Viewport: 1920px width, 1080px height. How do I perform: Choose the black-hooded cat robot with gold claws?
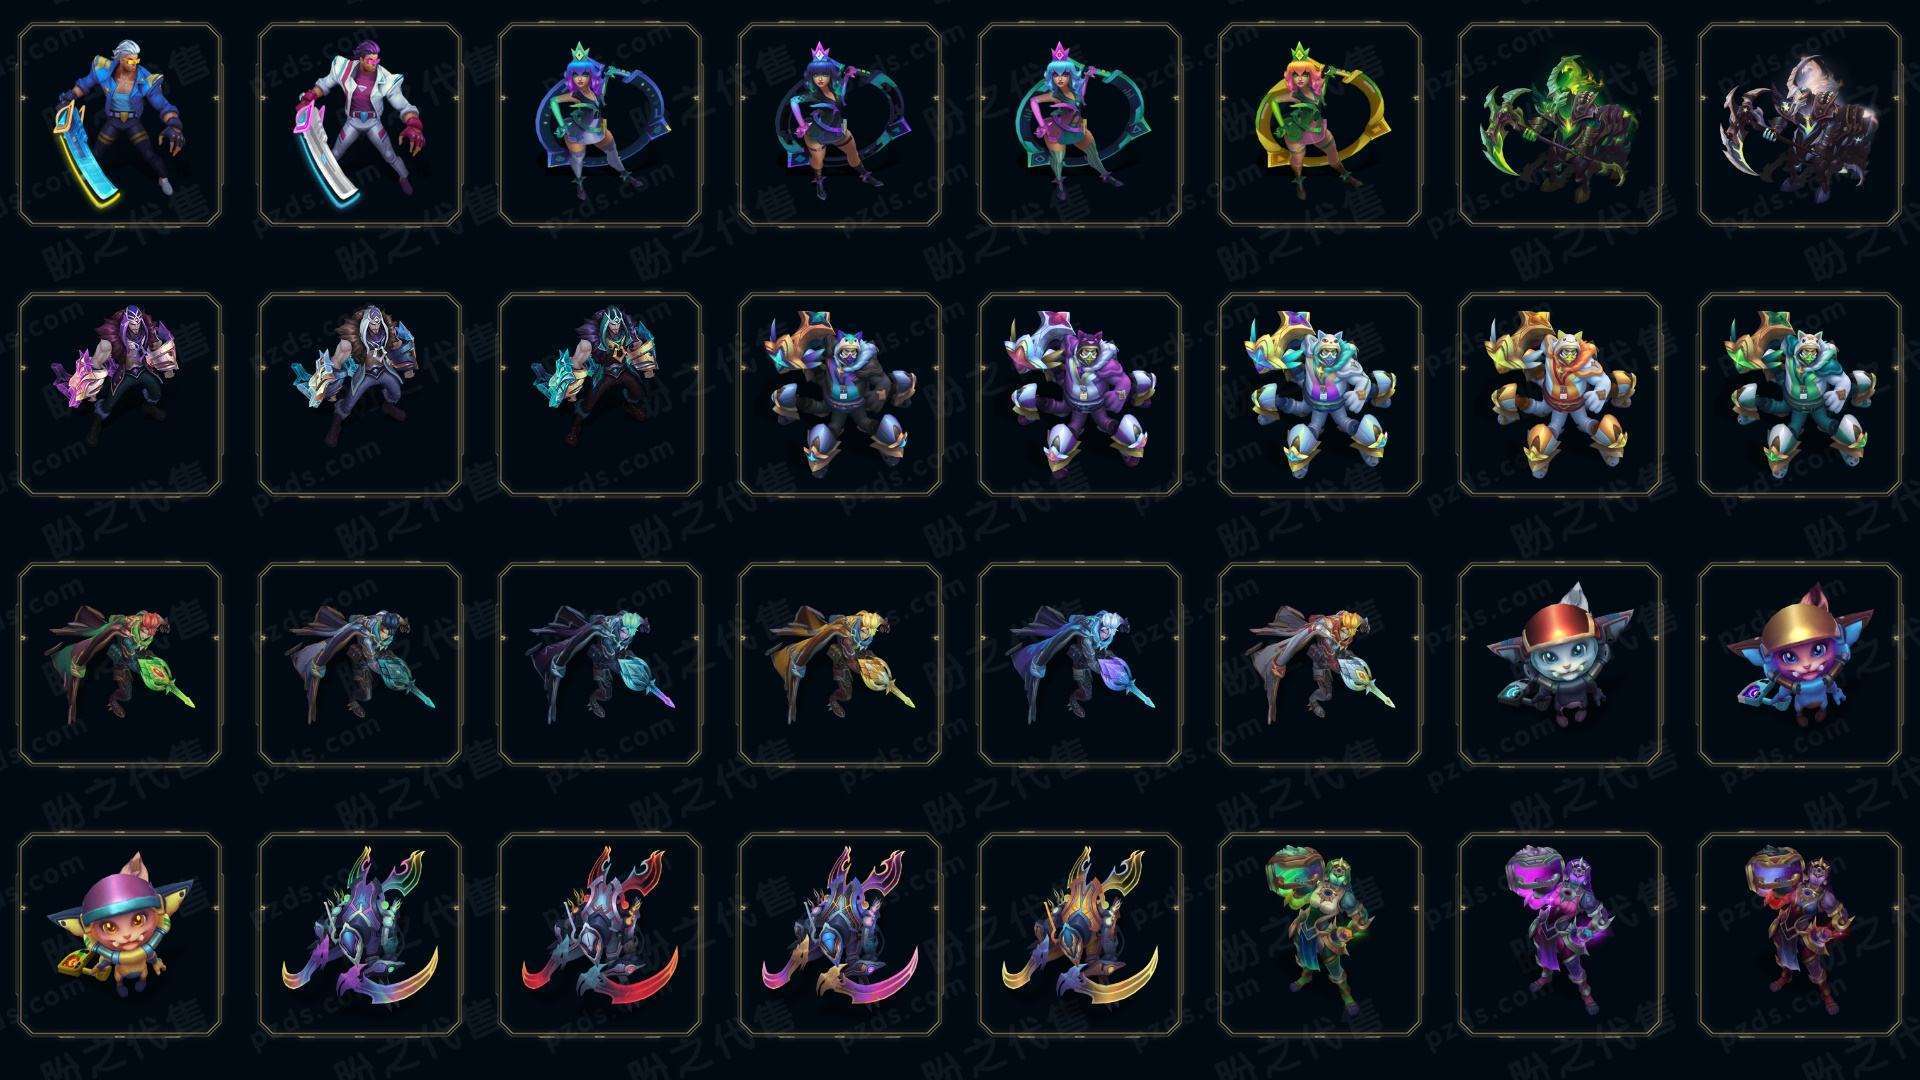(840, 394)
